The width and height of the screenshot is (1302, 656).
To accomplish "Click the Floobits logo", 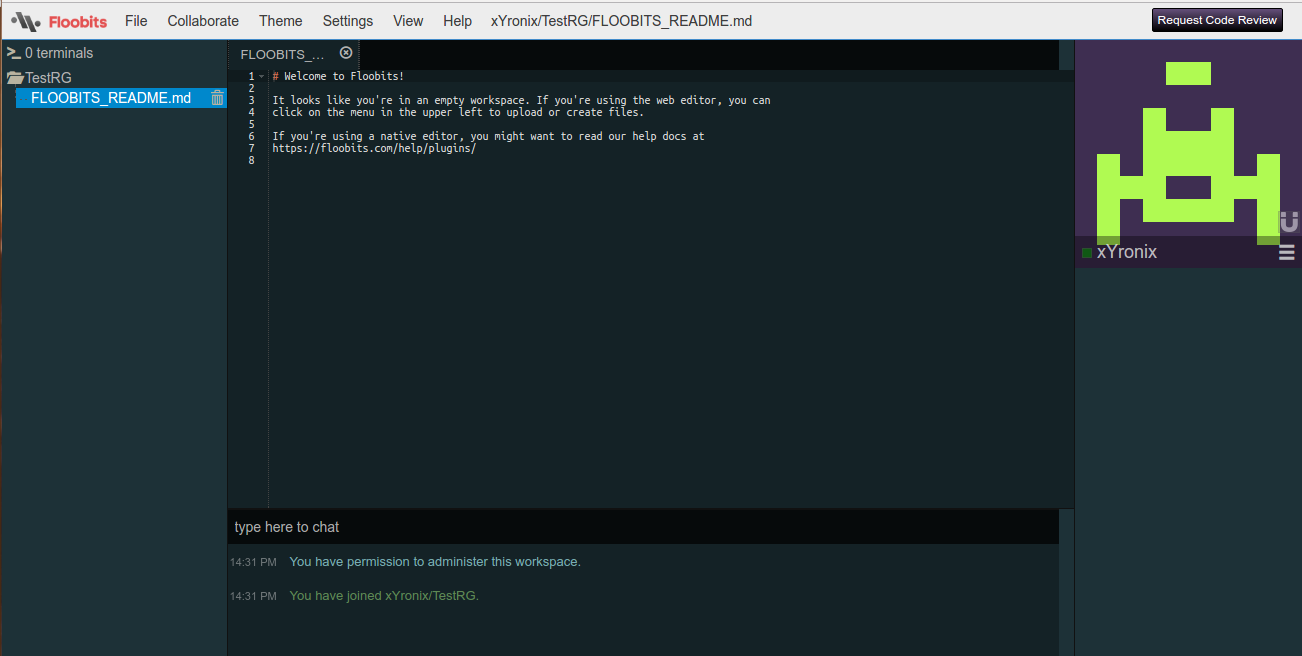I will tap(59, 21).
